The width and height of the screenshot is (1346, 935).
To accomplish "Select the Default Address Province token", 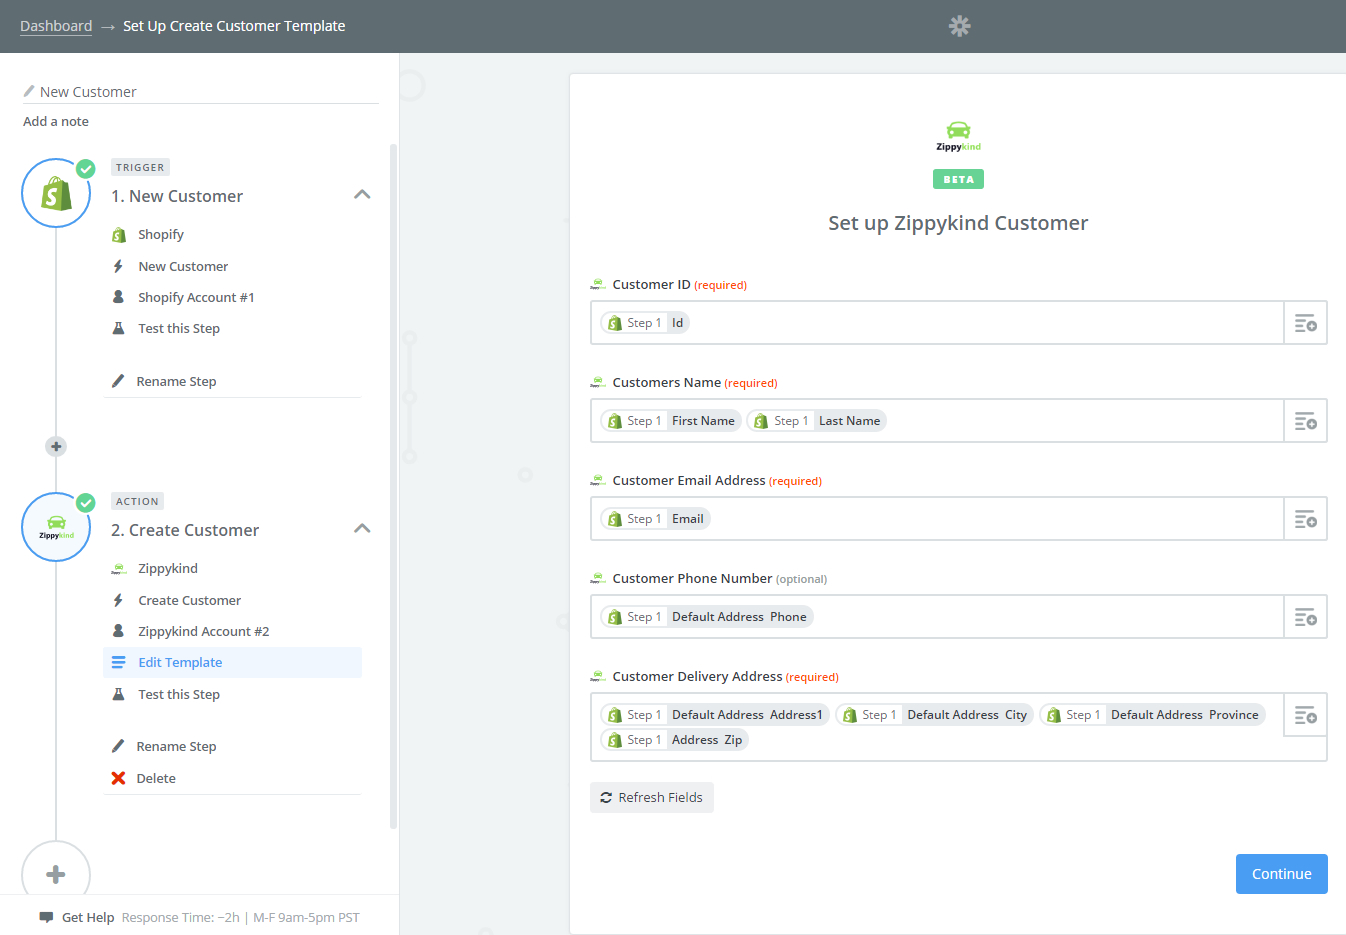I will (1152, 715).
